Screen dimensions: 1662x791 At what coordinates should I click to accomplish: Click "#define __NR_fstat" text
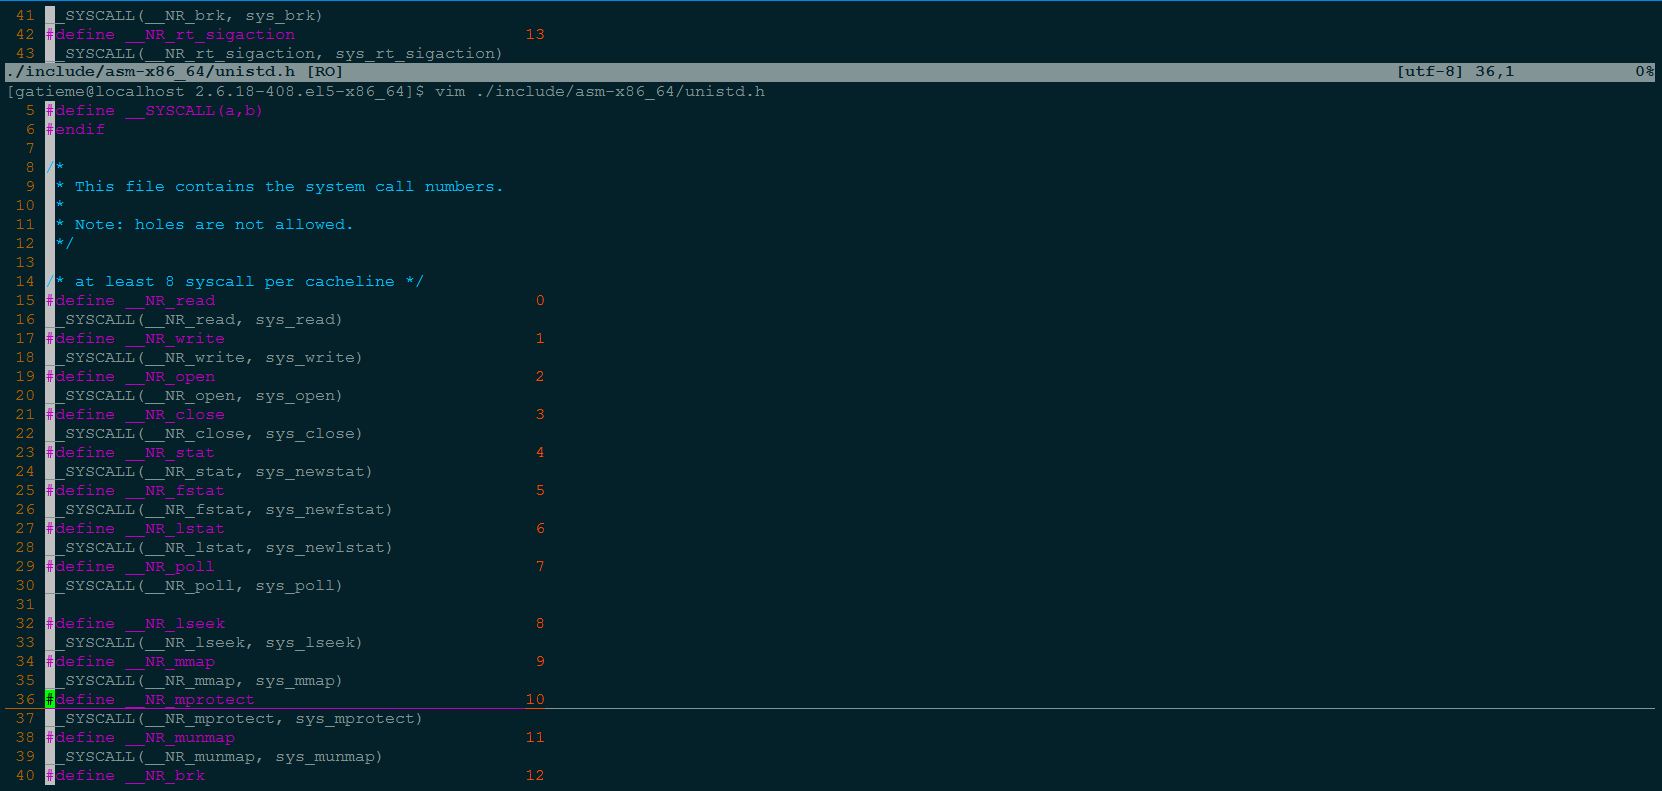pyautogui.click(x=135, y=490)
